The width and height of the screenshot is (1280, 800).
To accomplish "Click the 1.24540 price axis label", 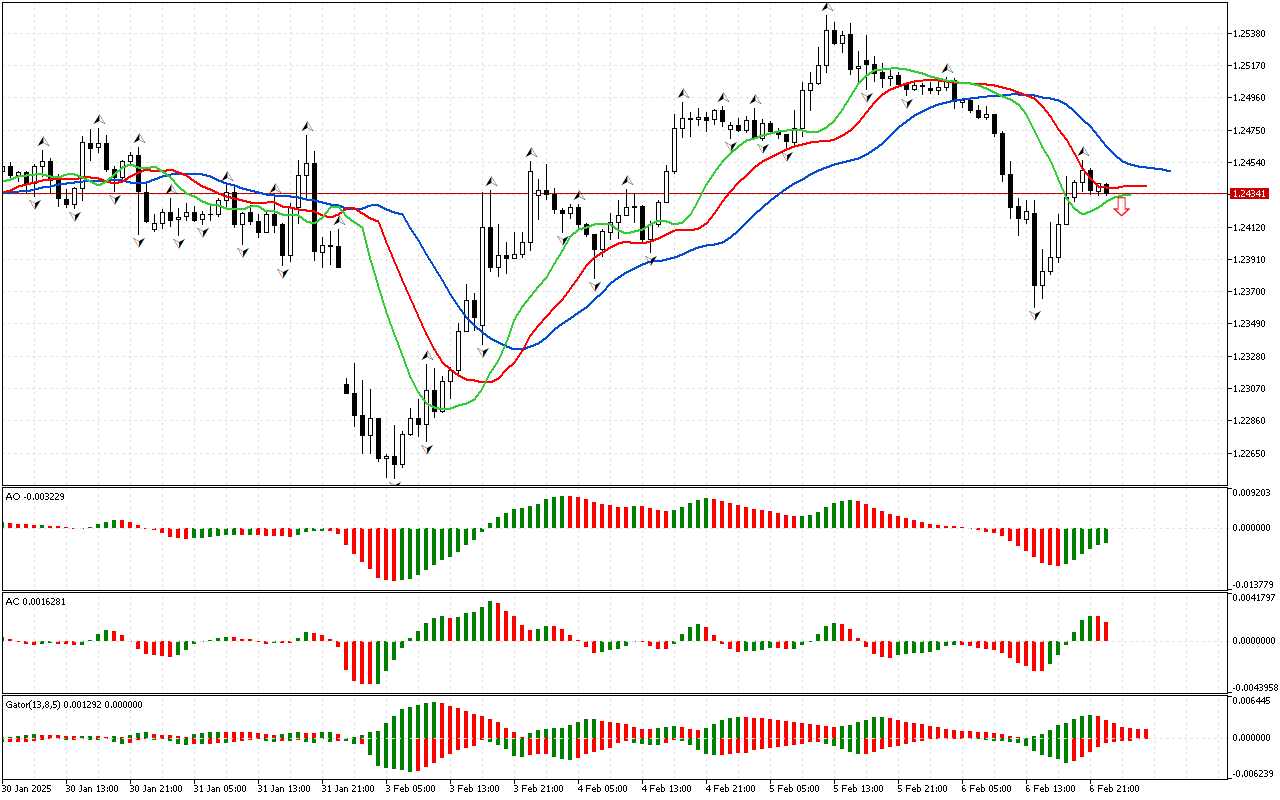I will [1250, 163].
